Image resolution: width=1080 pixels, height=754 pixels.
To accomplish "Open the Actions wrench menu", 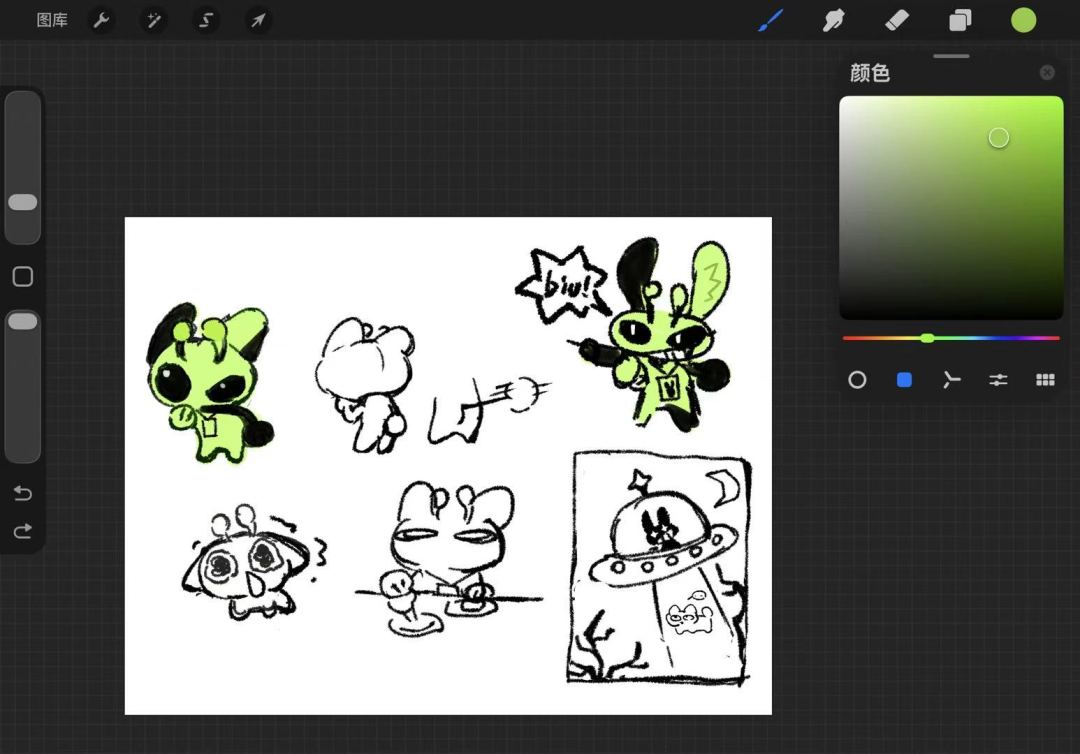I will pyautogui.click(x=101, y=20).
